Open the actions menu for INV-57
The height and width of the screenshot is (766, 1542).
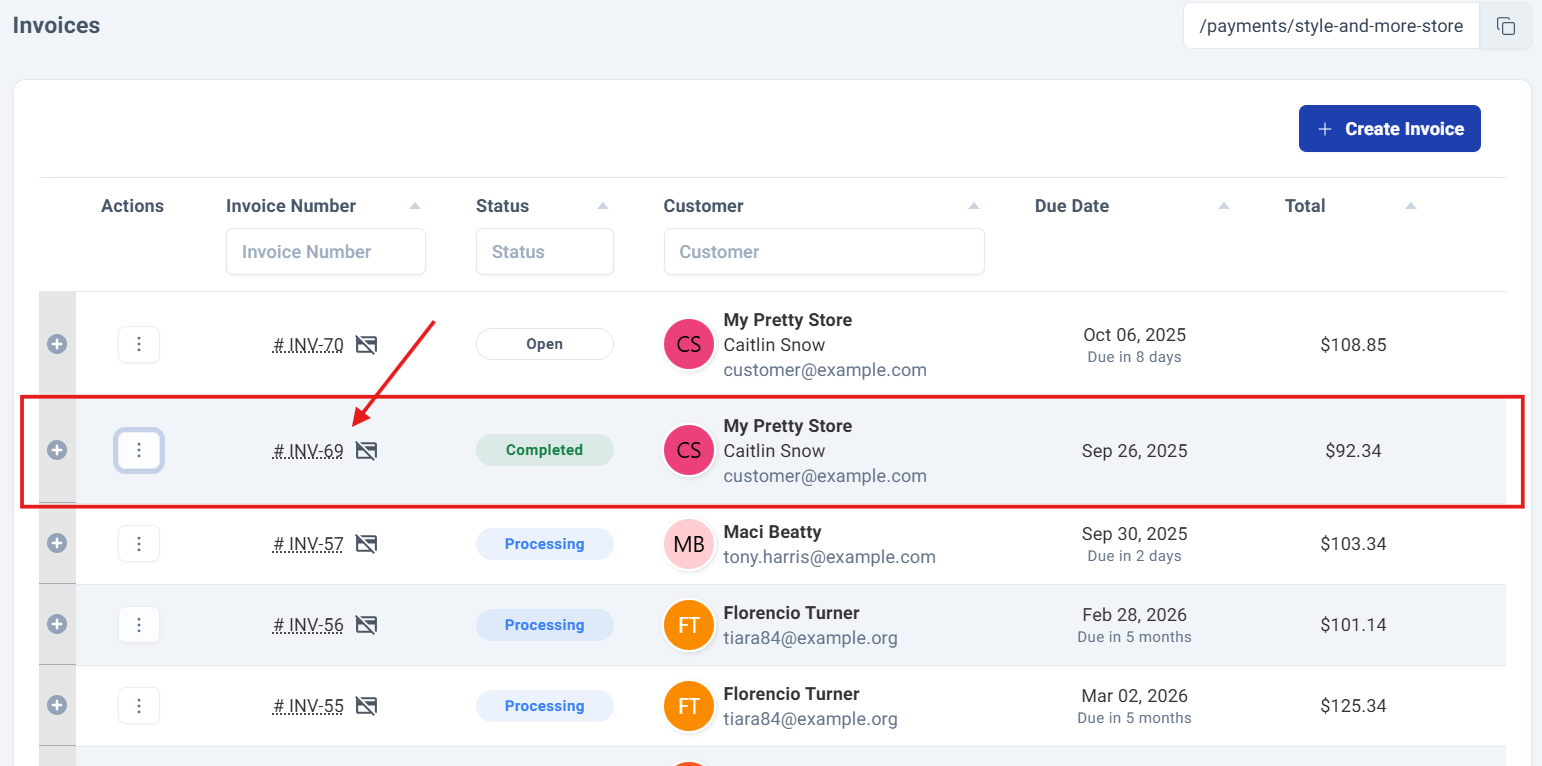(x=139, y=543)
